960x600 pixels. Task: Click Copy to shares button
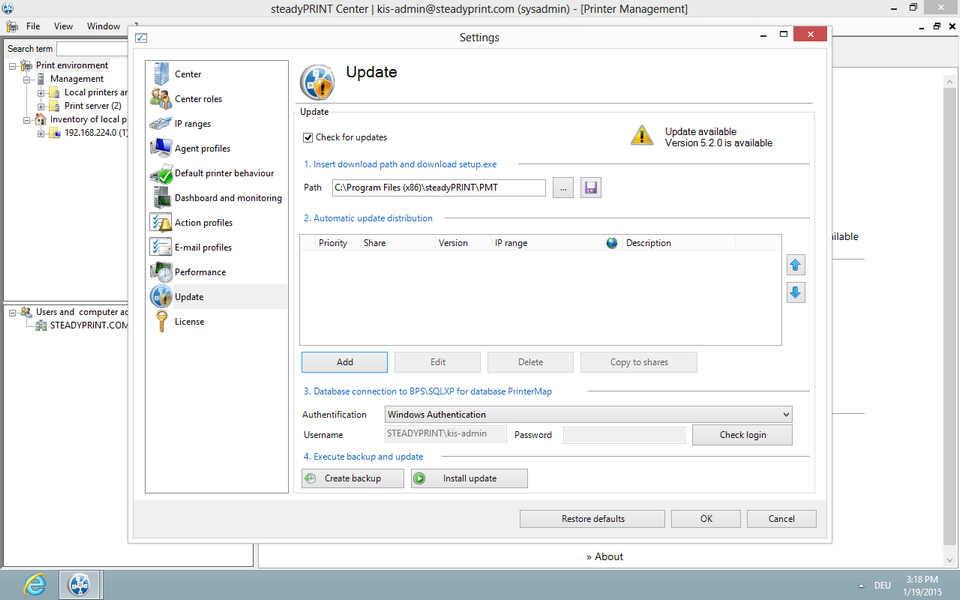(x=639, y=362)
